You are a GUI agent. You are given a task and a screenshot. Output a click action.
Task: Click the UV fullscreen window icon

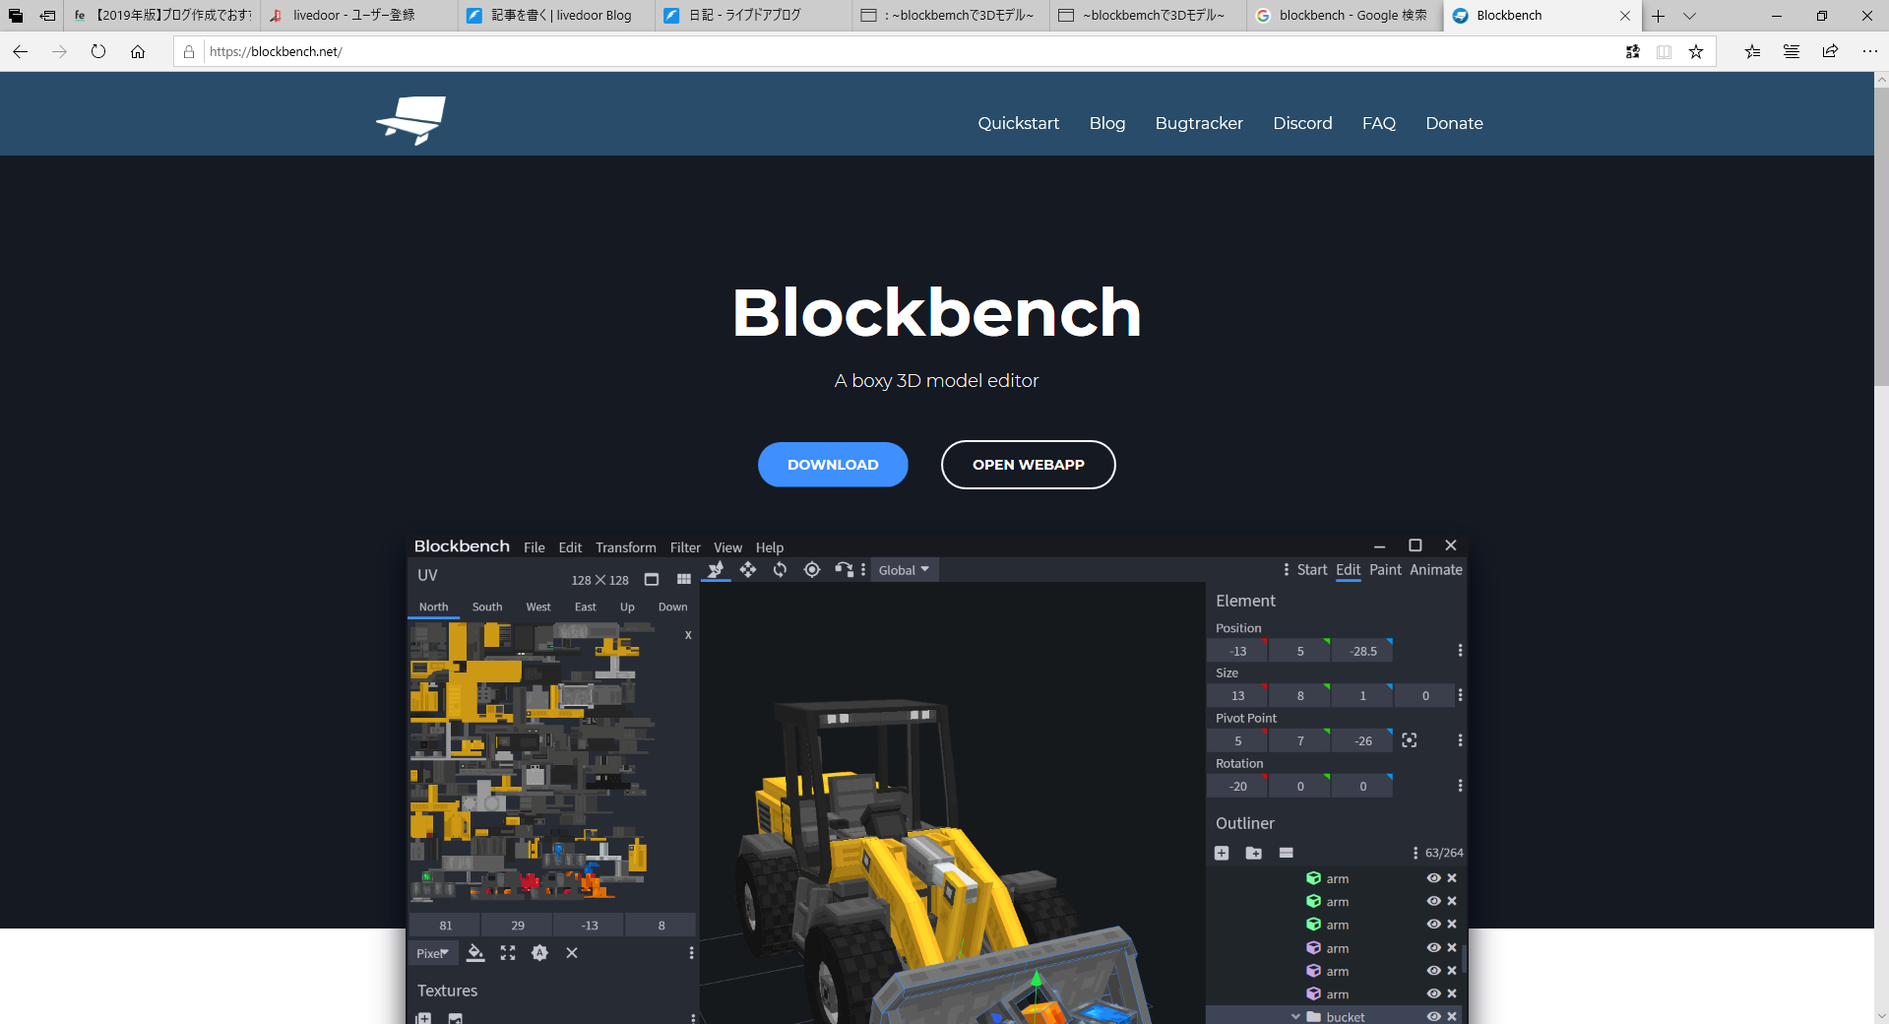point(652,580)
